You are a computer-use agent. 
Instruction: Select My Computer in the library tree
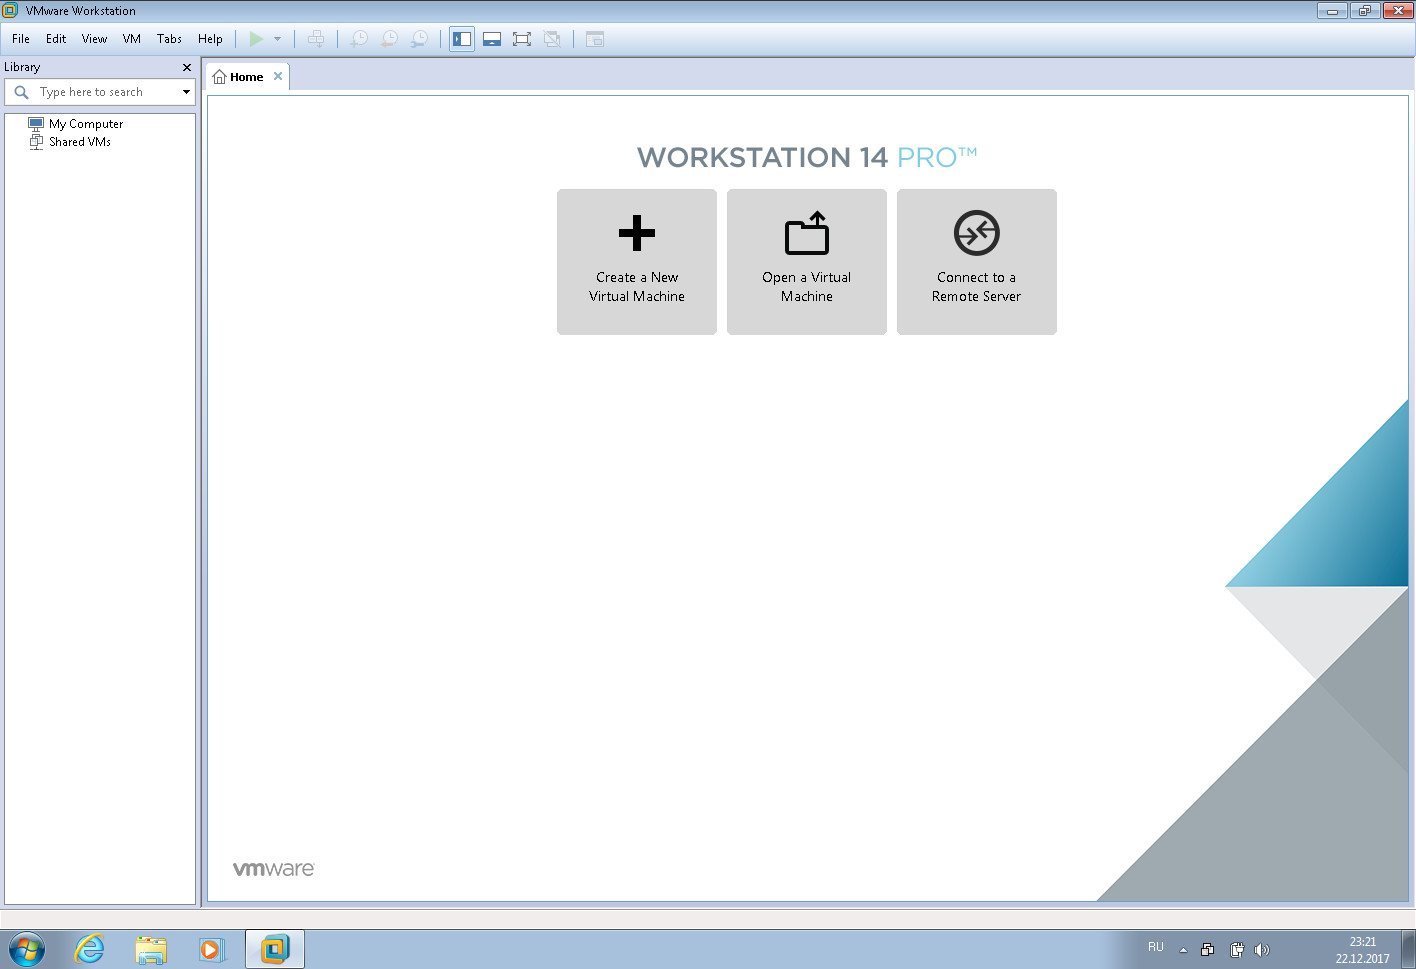coord(86,124)
